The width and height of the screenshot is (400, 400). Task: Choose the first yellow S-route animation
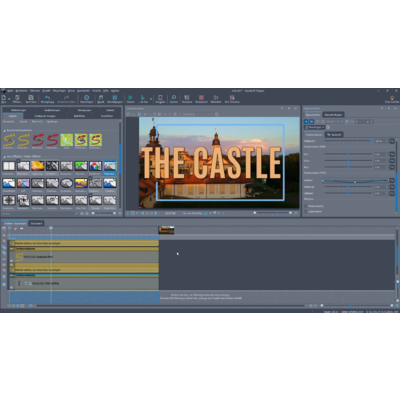(9, 140)
